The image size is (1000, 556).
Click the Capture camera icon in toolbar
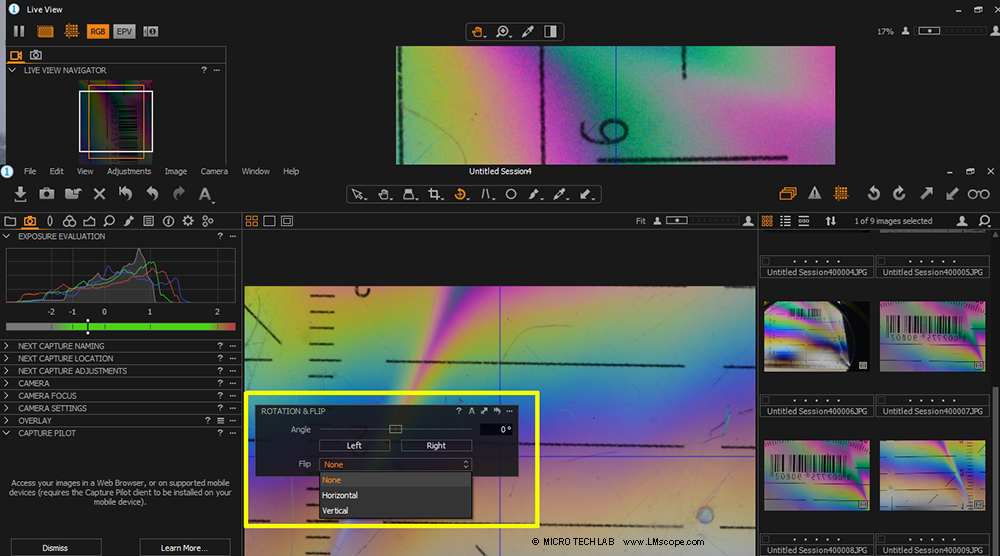pyautogui.click(x=47, y=194)
